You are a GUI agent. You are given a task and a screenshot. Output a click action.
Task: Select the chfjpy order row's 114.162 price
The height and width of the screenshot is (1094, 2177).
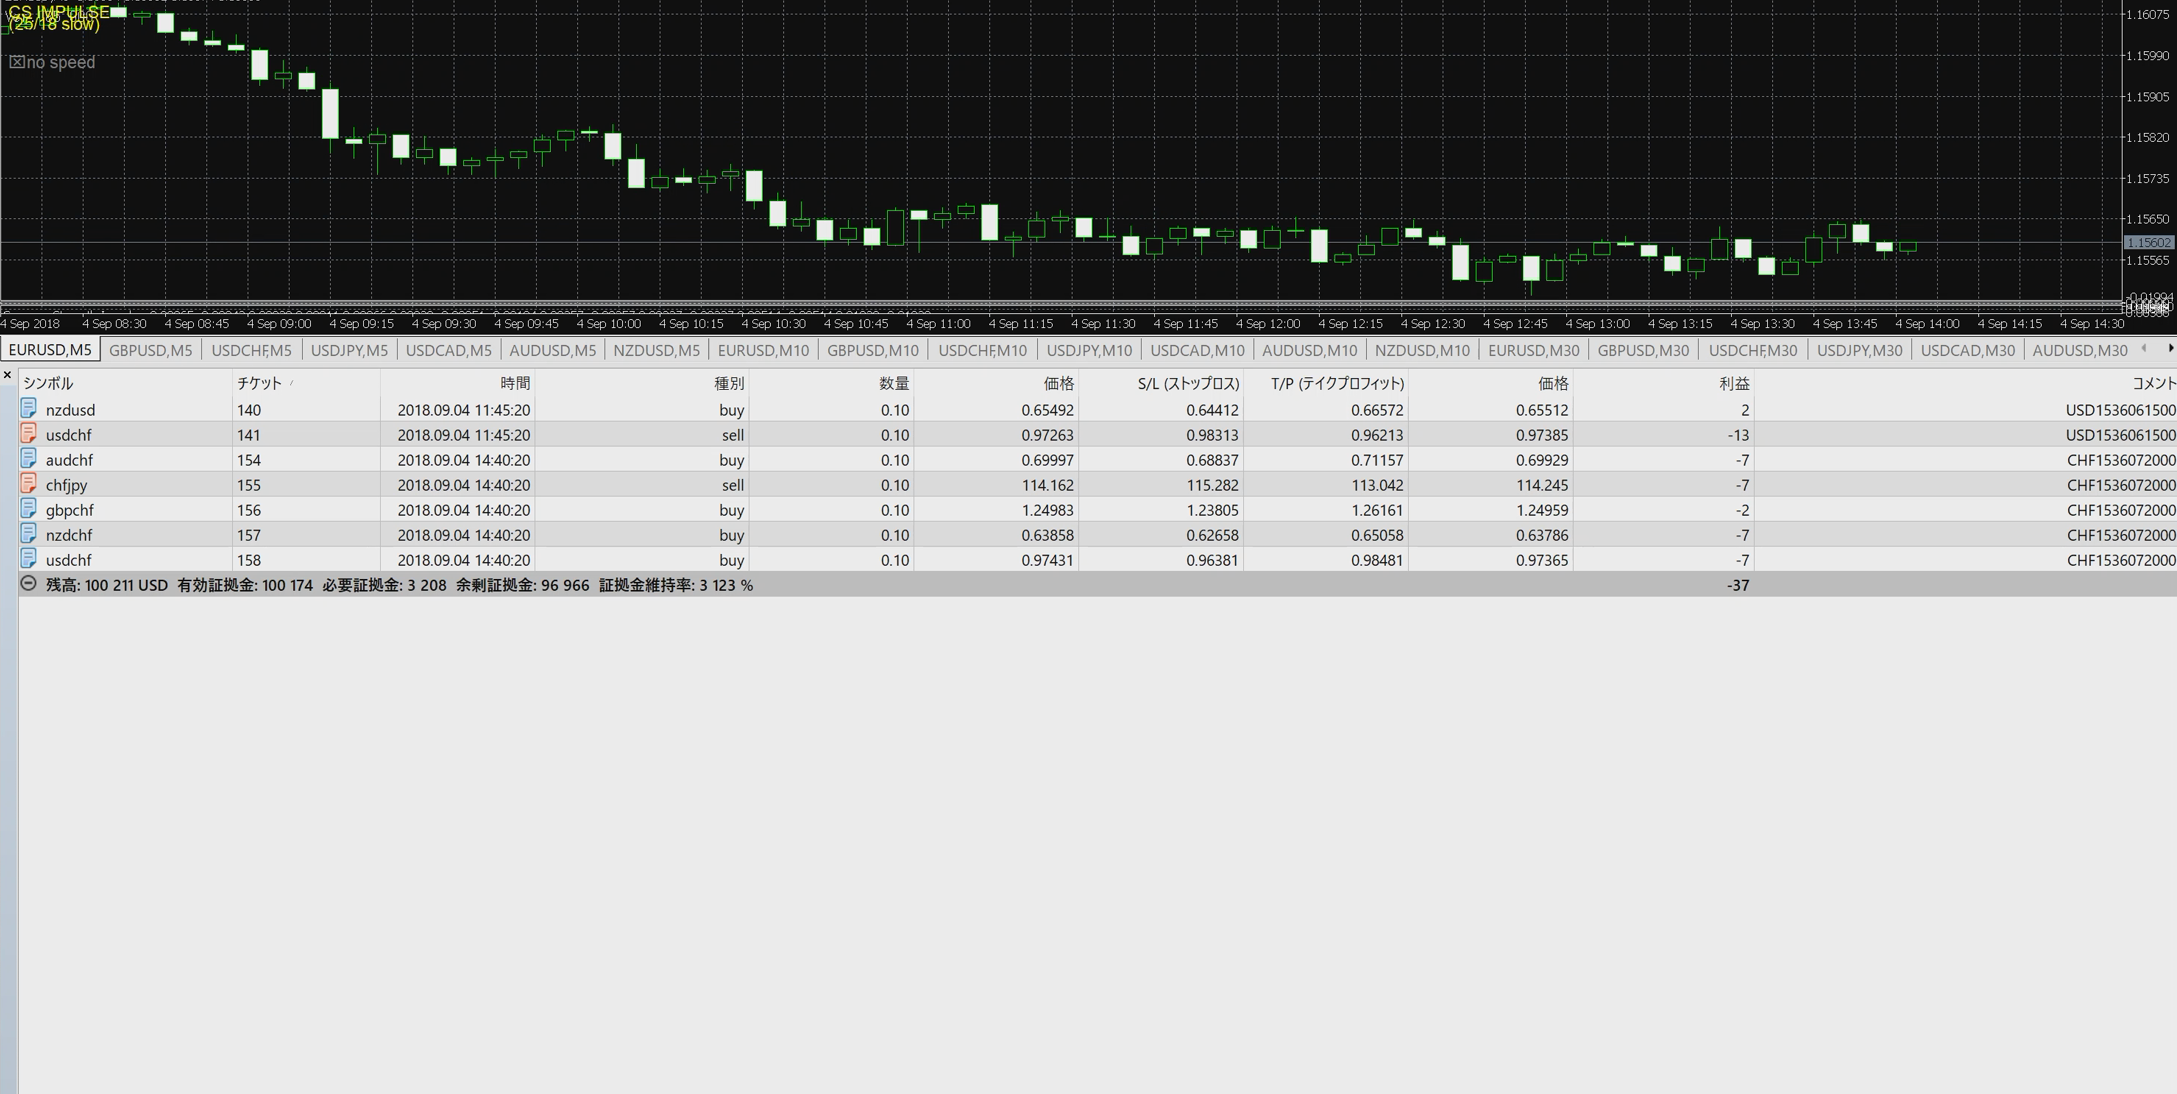click(x=1047, y=485)
